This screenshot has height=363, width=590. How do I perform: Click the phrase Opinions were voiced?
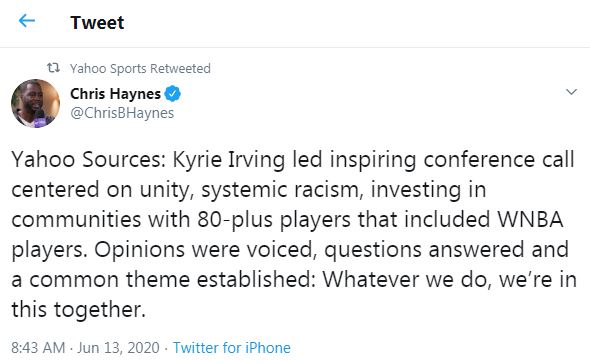(205, 250)
